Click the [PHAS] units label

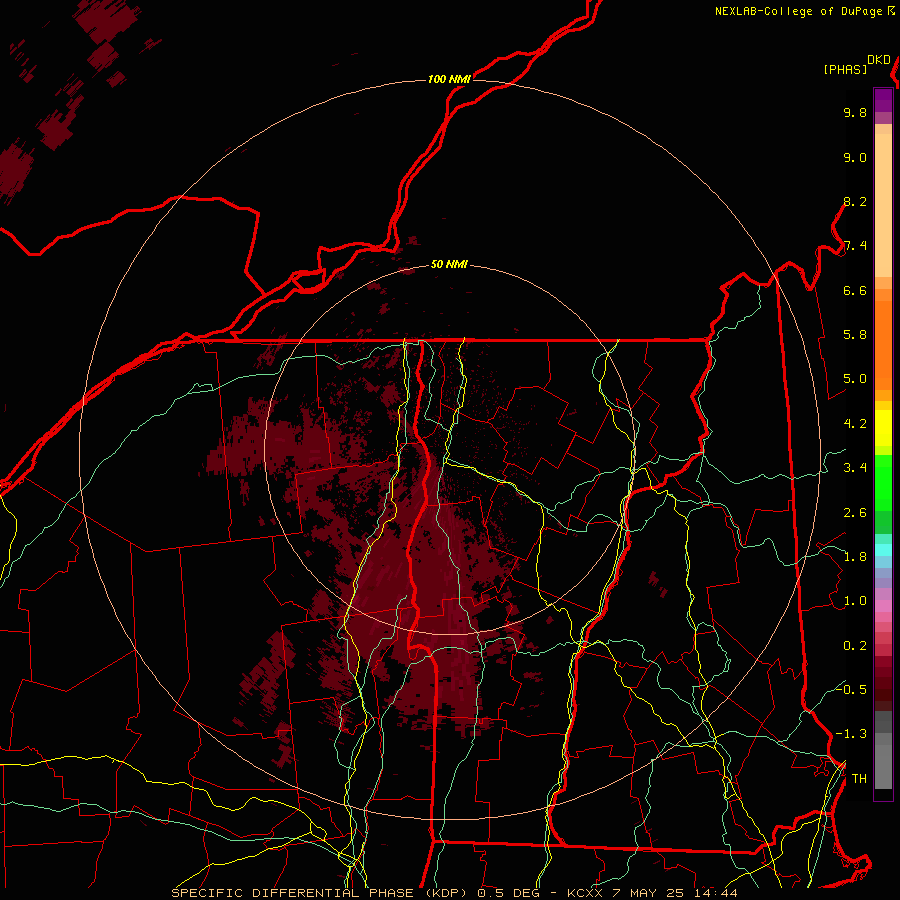845,69
